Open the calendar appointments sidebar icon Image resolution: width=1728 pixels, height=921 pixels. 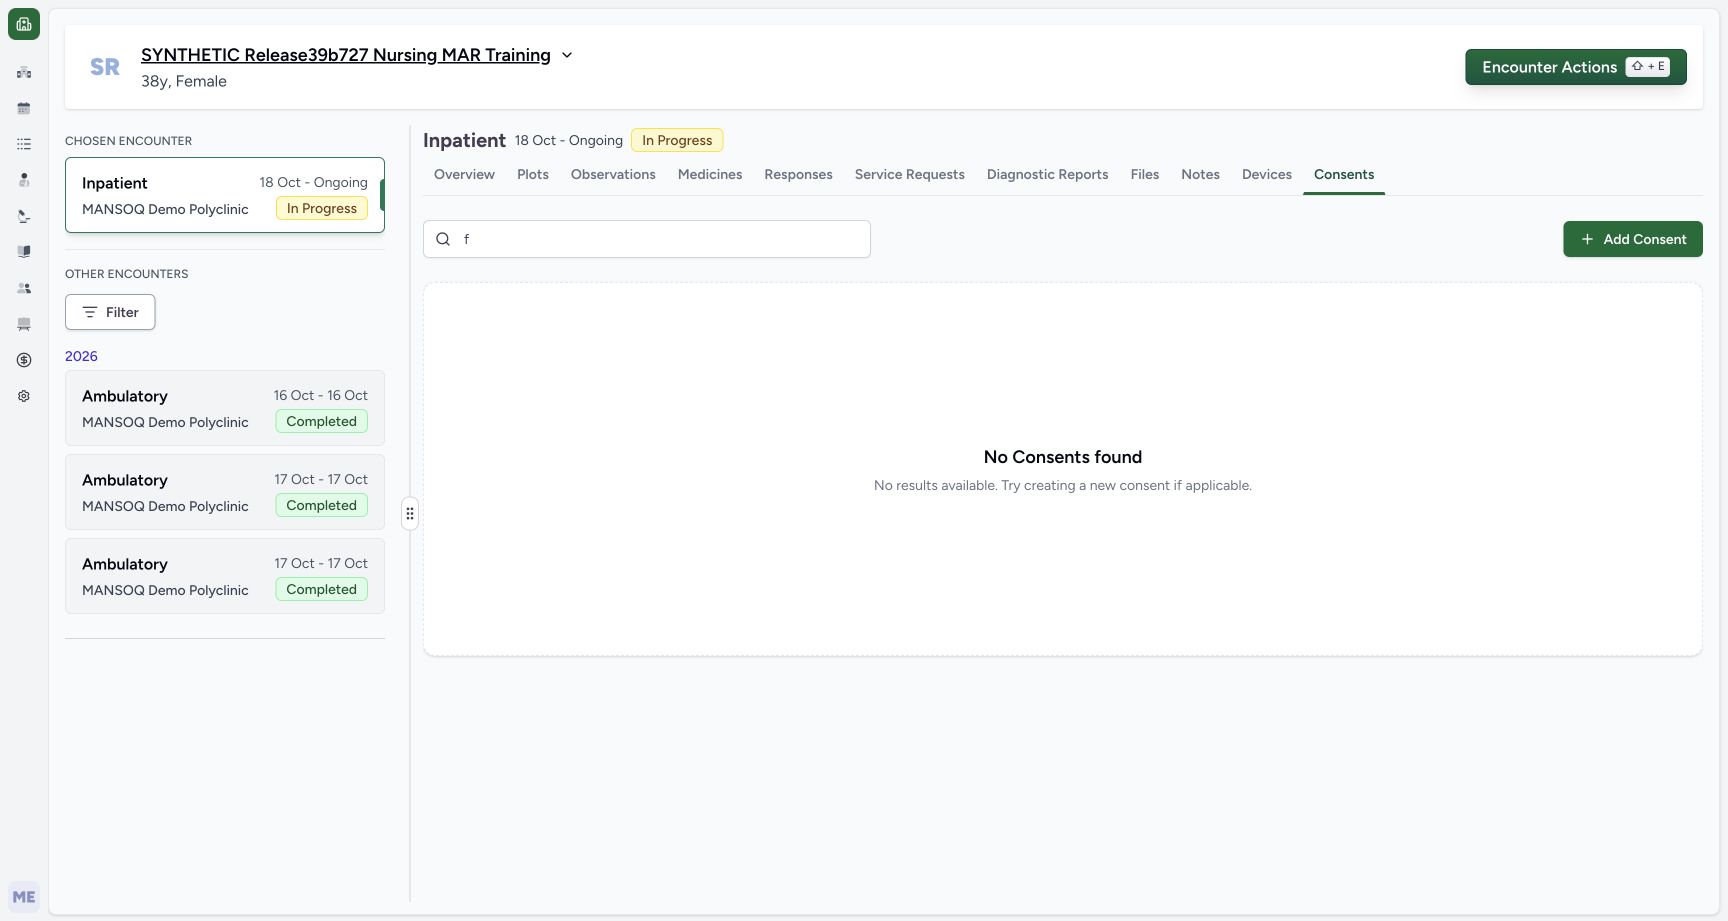24,108
